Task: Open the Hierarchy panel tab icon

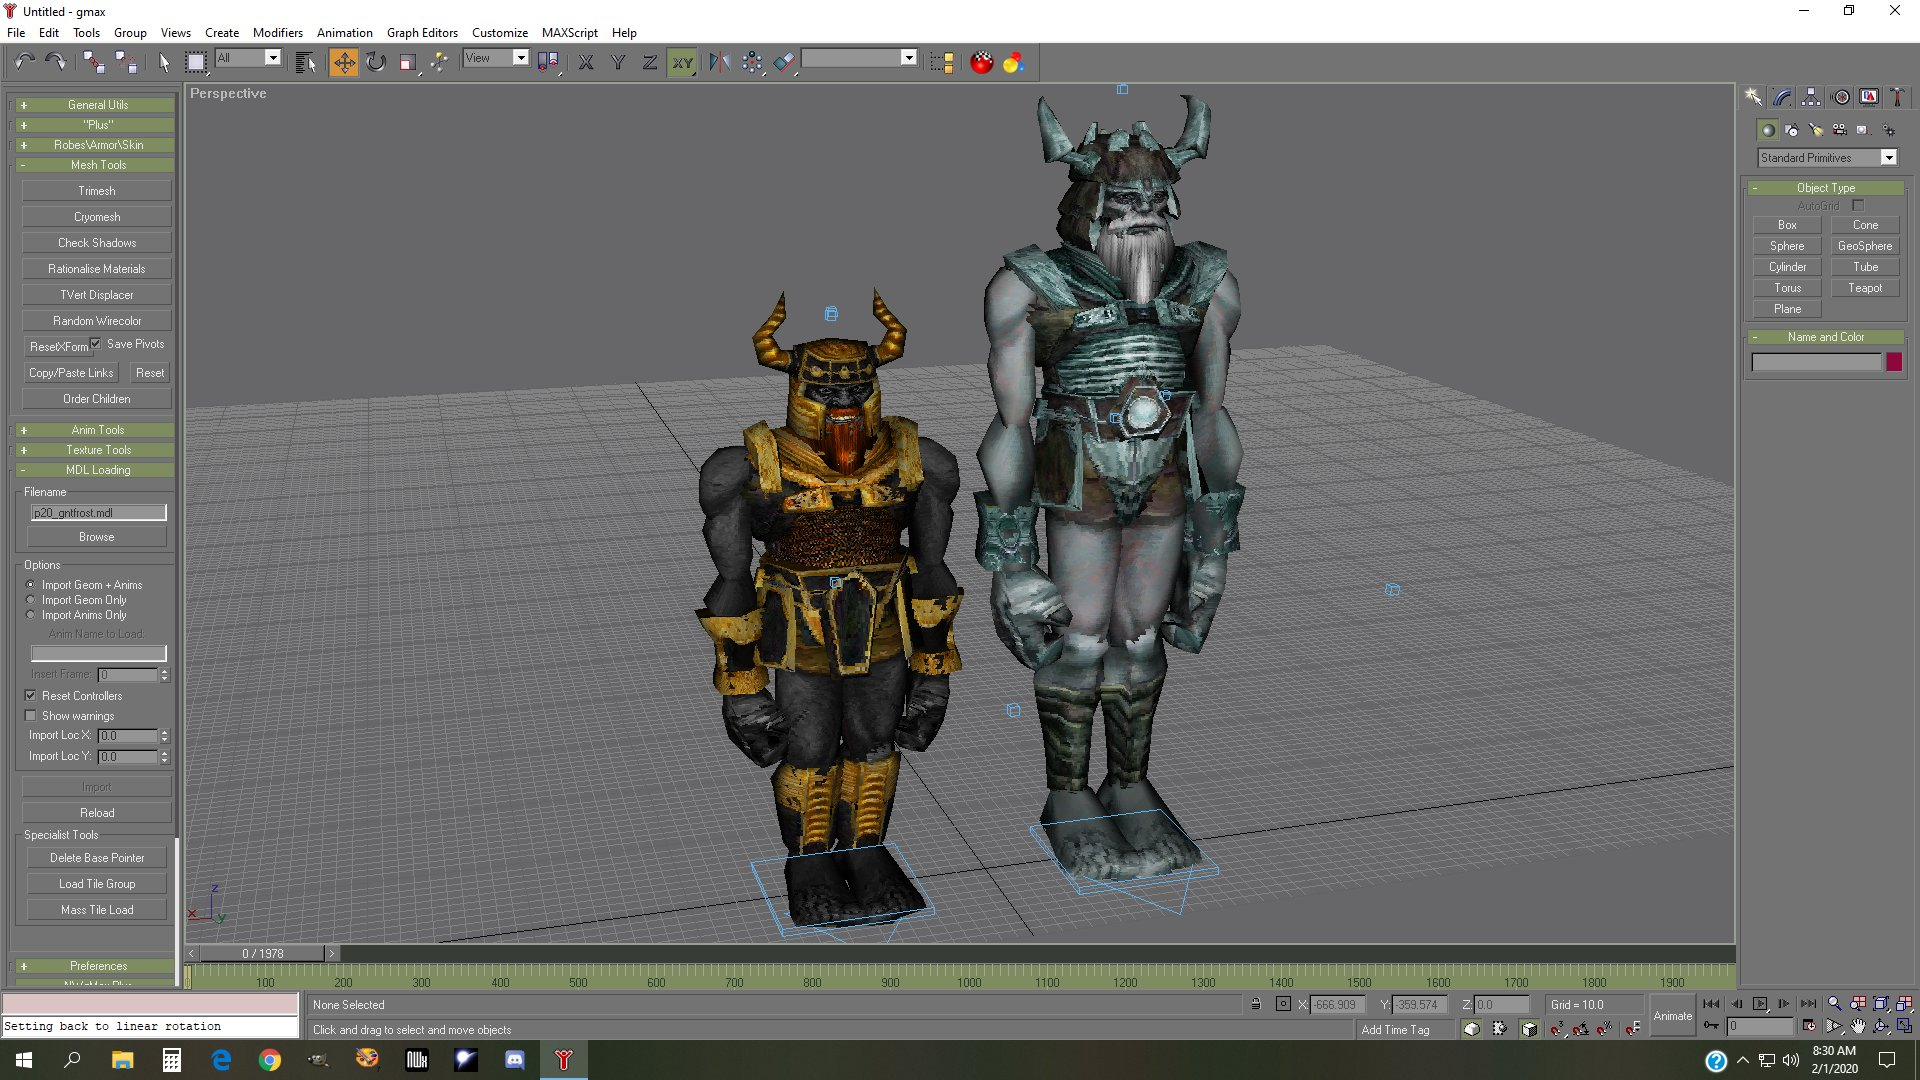Action: [x=1811, y=97]
